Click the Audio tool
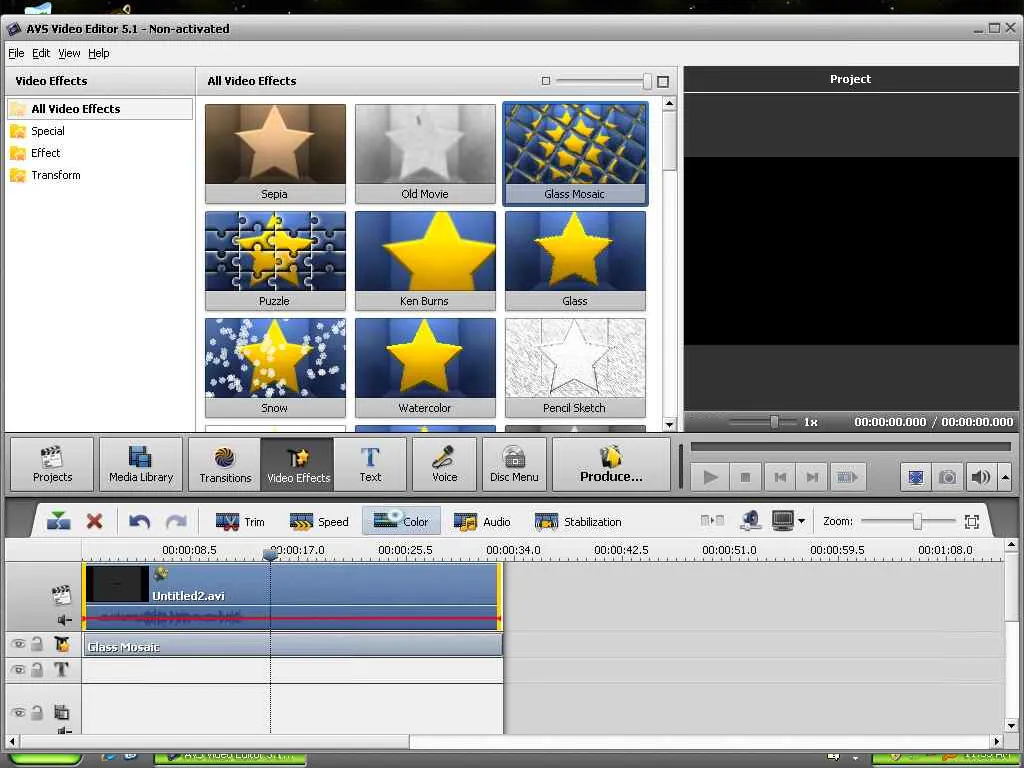 [482, 521]
